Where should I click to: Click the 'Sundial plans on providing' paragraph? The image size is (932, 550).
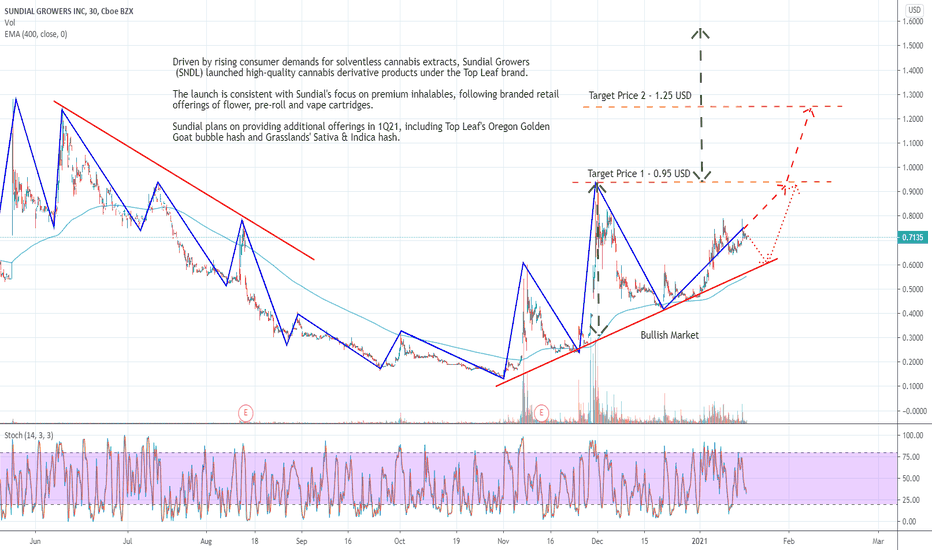(361, 132)
